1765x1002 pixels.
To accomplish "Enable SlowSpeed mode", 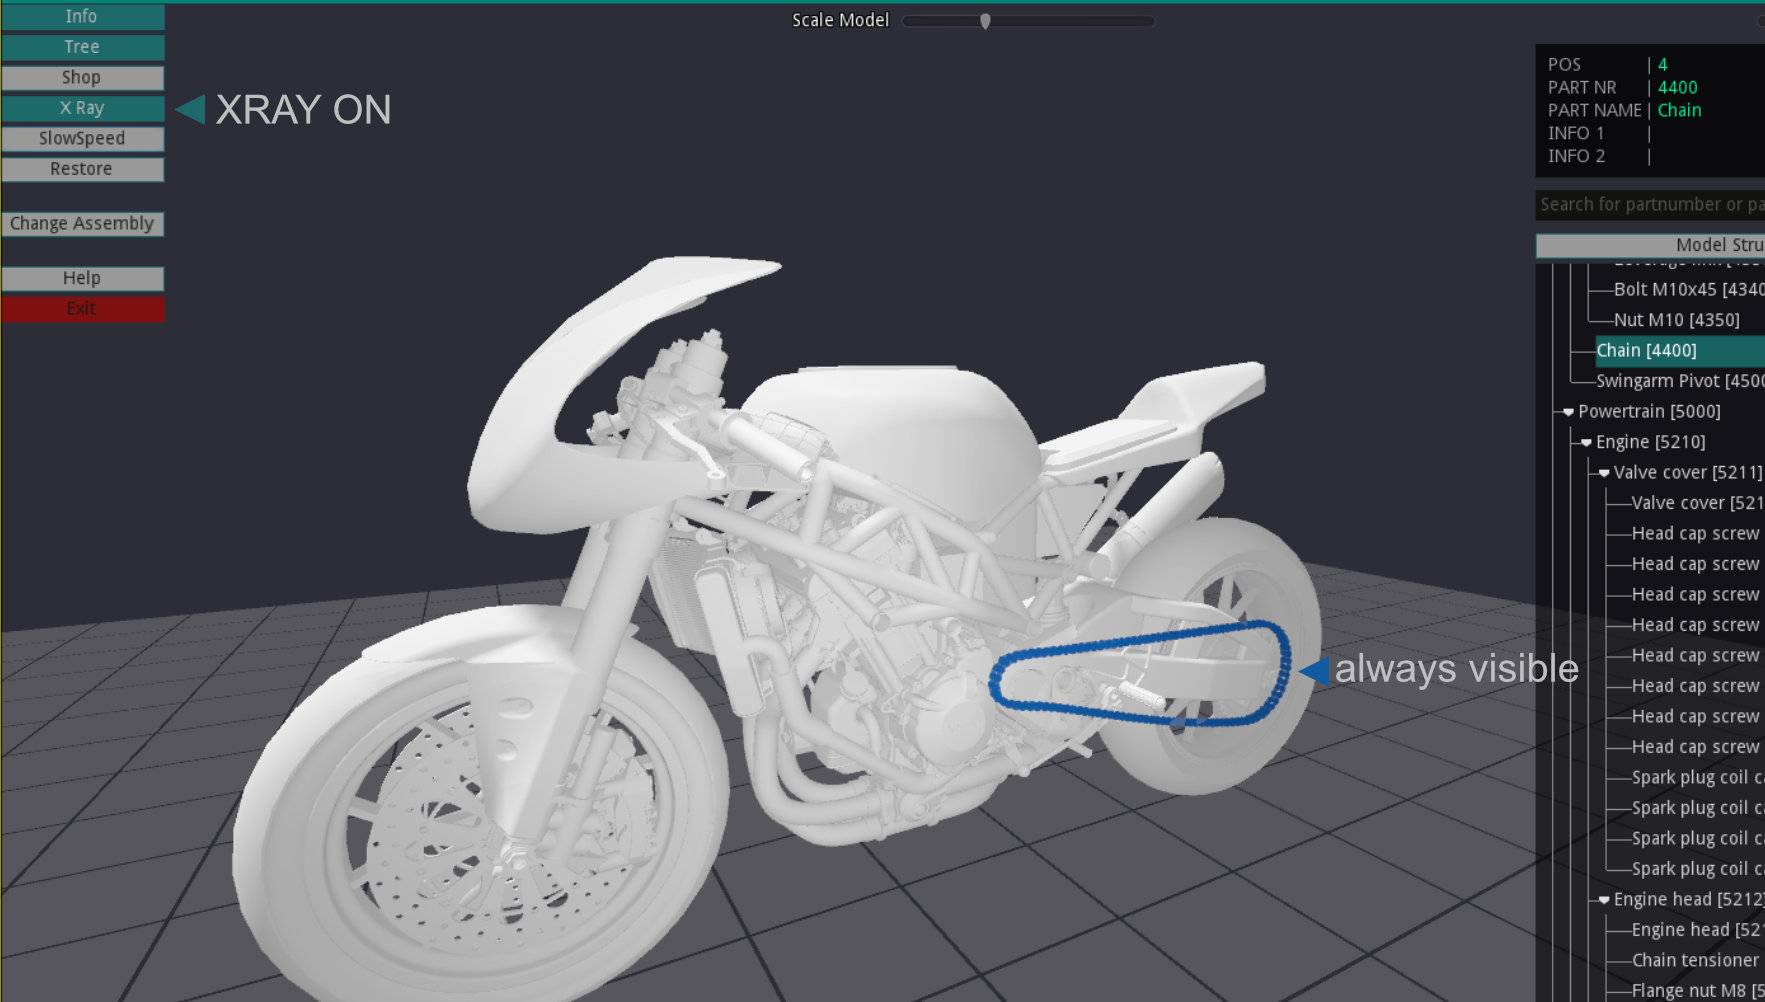I will [82, 139].
